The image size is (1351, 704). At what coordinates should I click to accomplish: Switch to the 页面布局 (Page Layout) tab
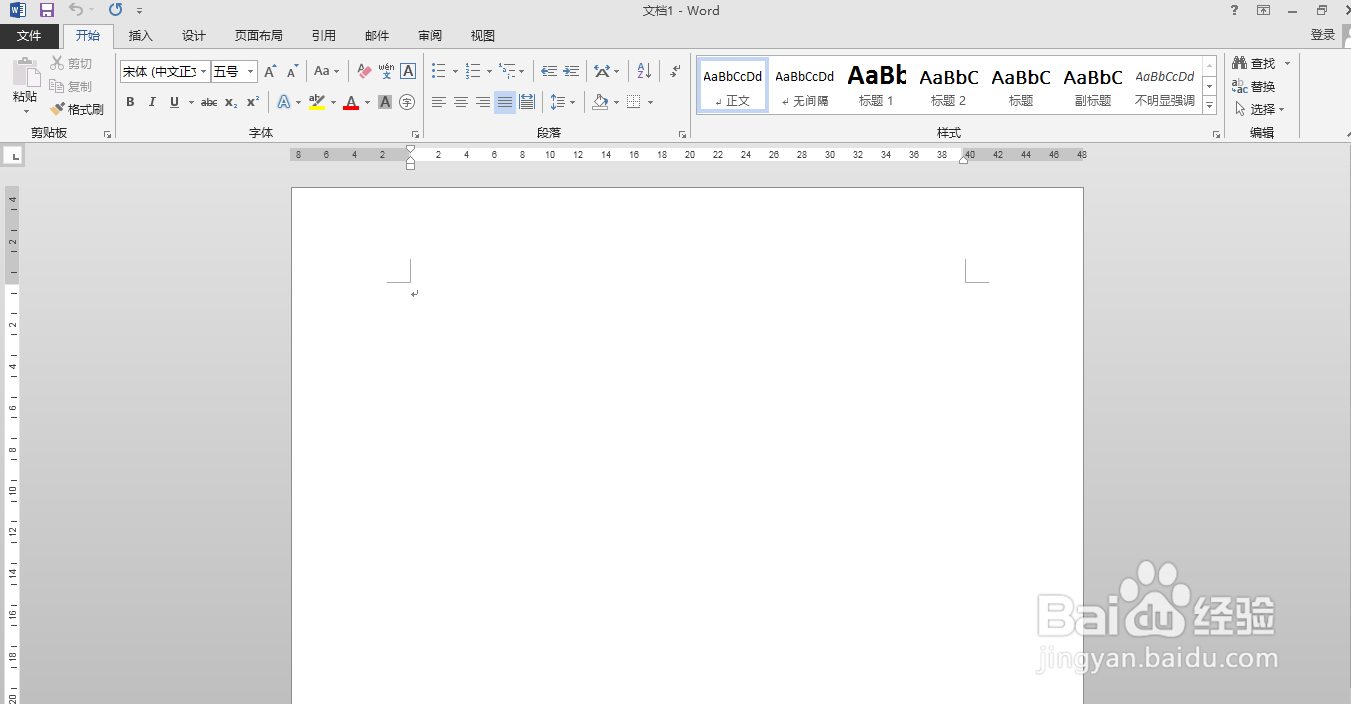pos(259,36)
